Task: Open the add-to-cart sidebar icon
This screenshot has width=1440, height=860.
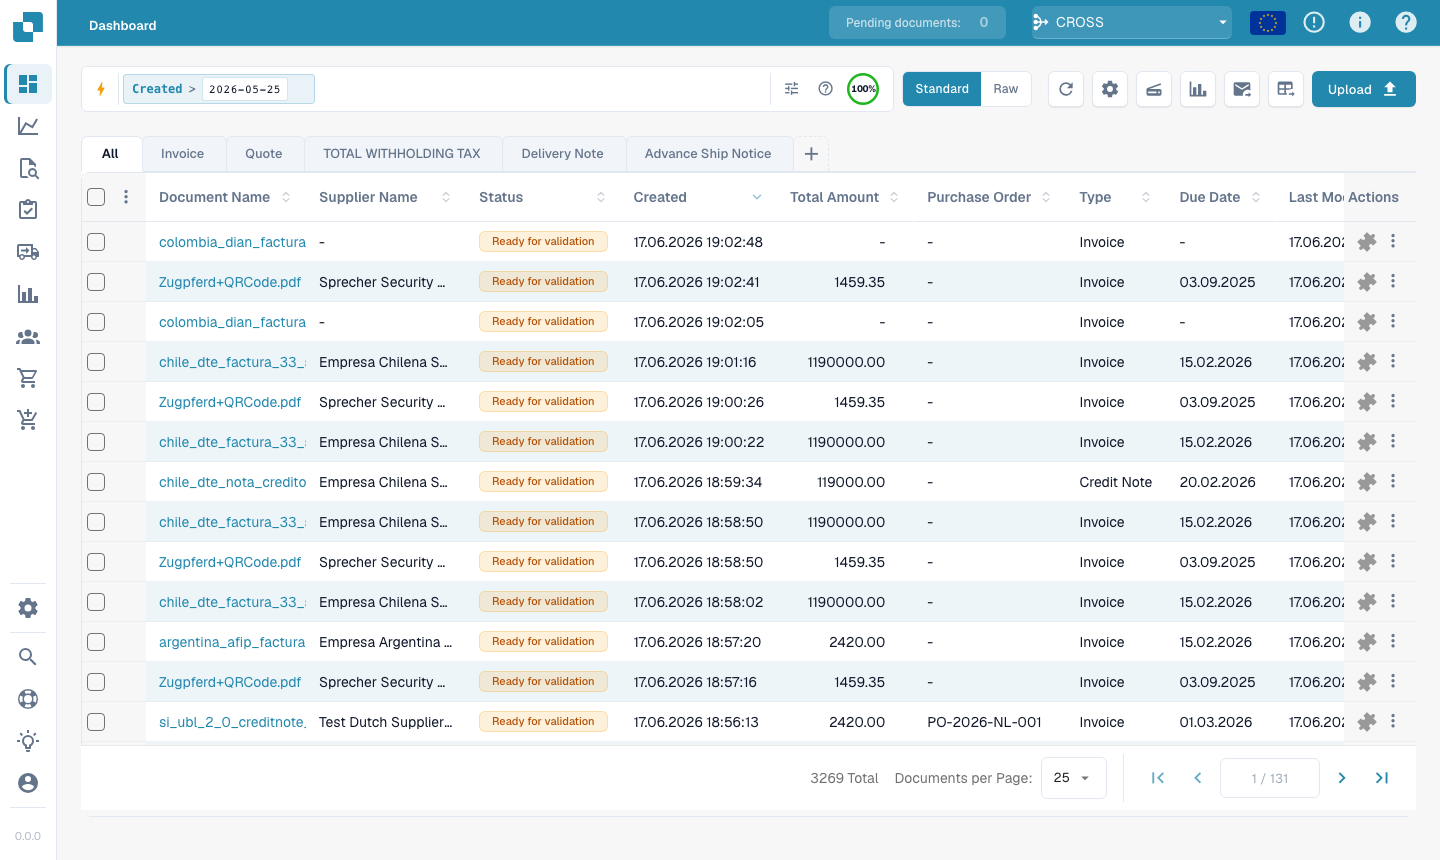Action: click(x=28, y=420)
